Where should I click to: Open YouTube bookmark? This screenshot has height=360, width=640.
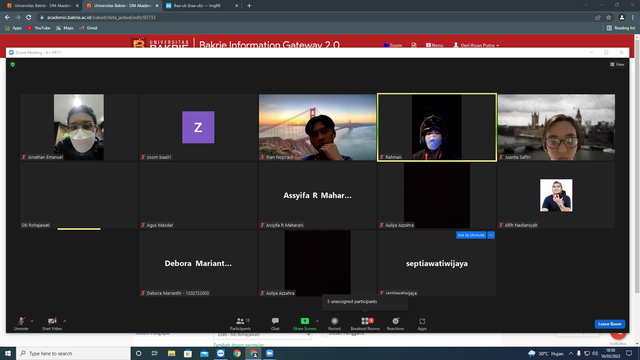click(x=38, y=28)
